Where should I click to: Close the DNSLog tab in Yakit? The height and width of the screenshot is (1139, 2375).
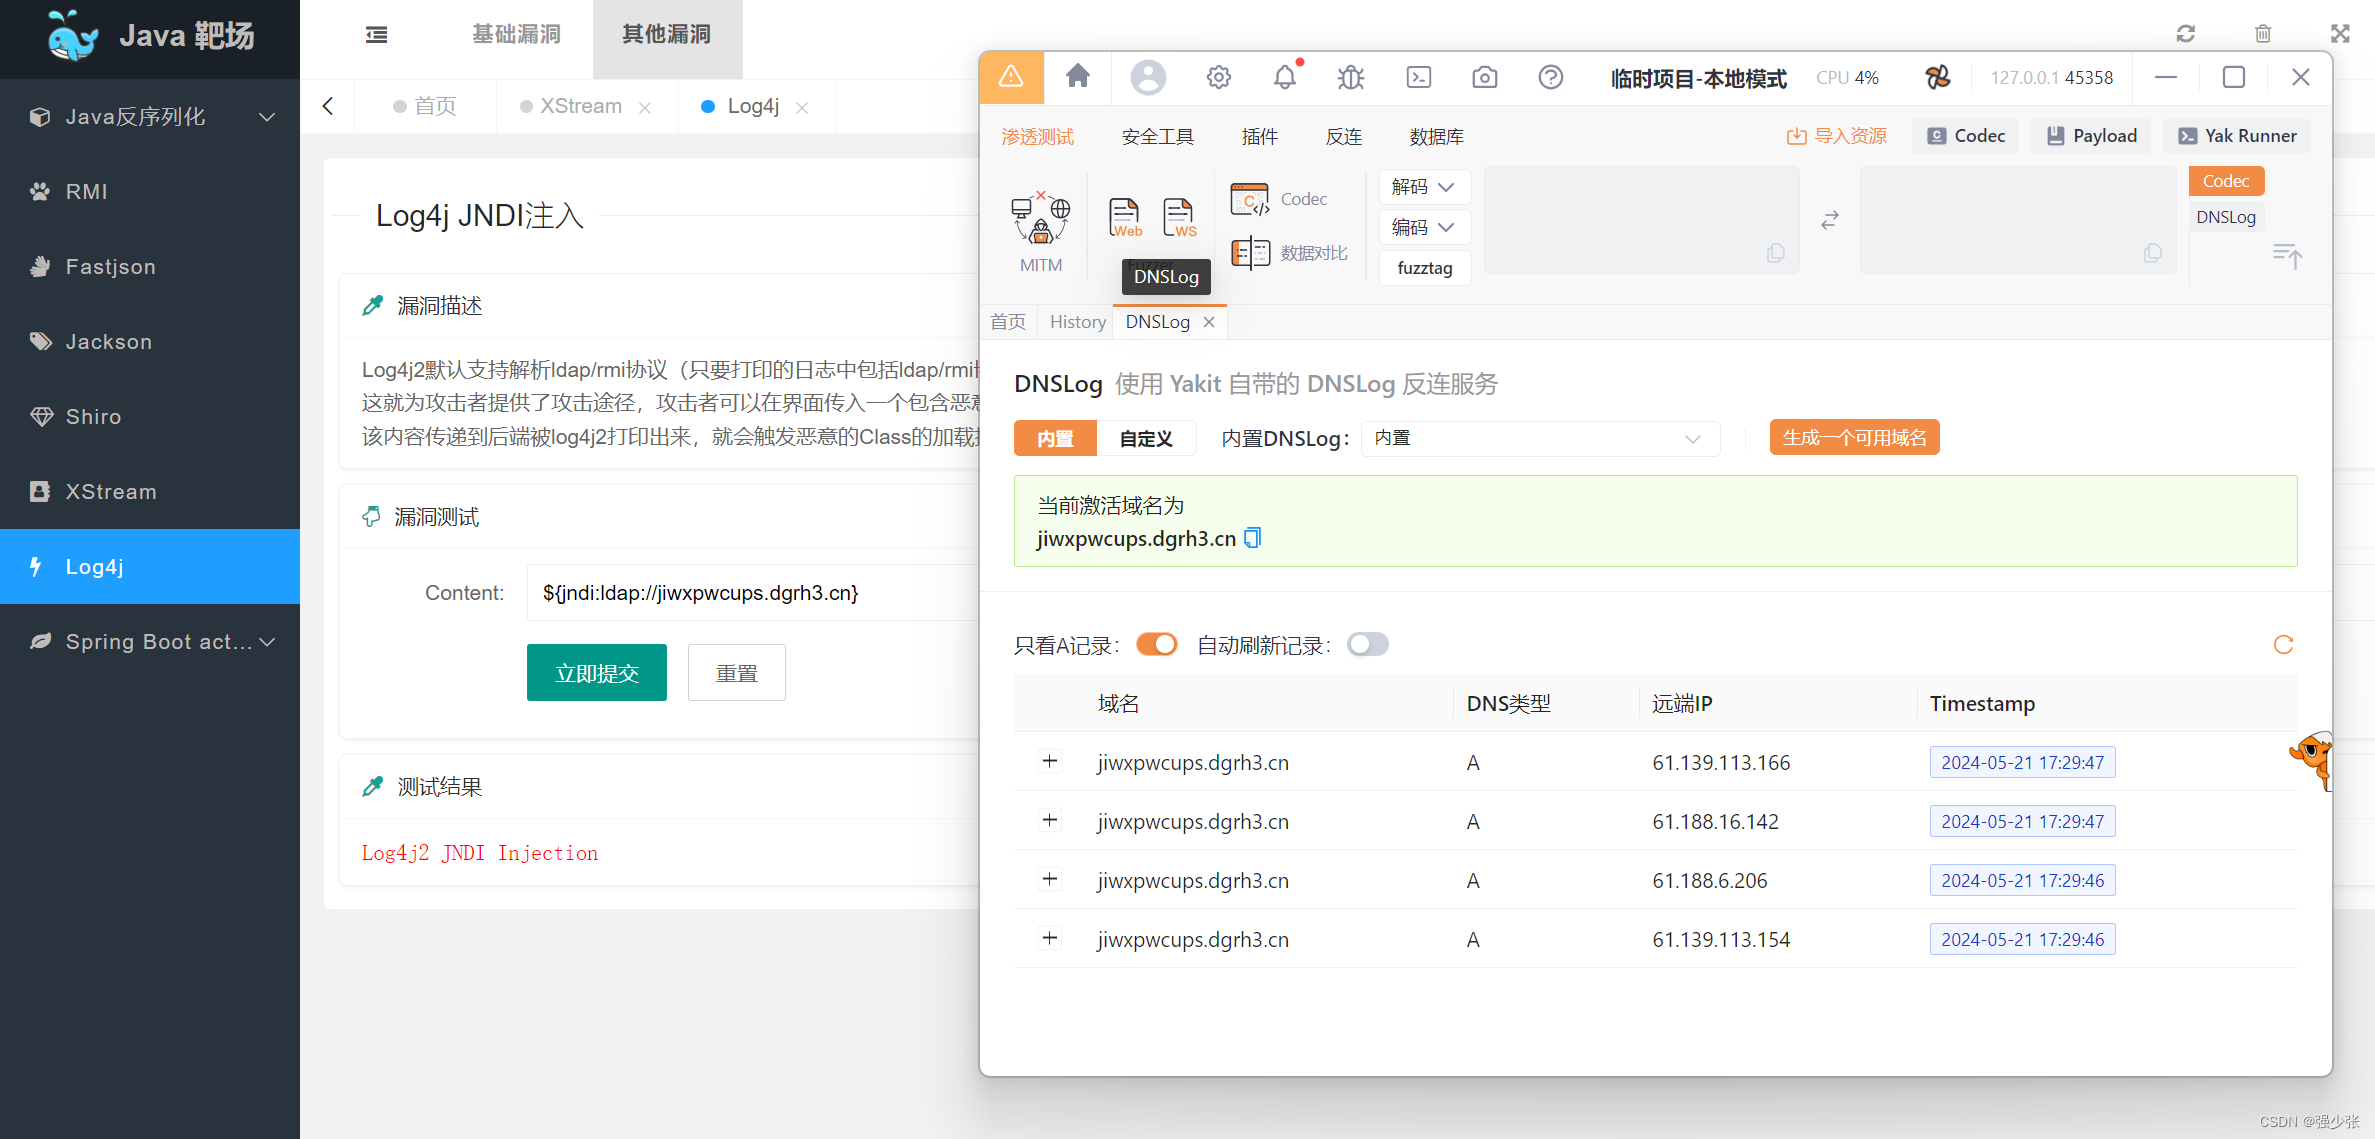(1209, 322)
